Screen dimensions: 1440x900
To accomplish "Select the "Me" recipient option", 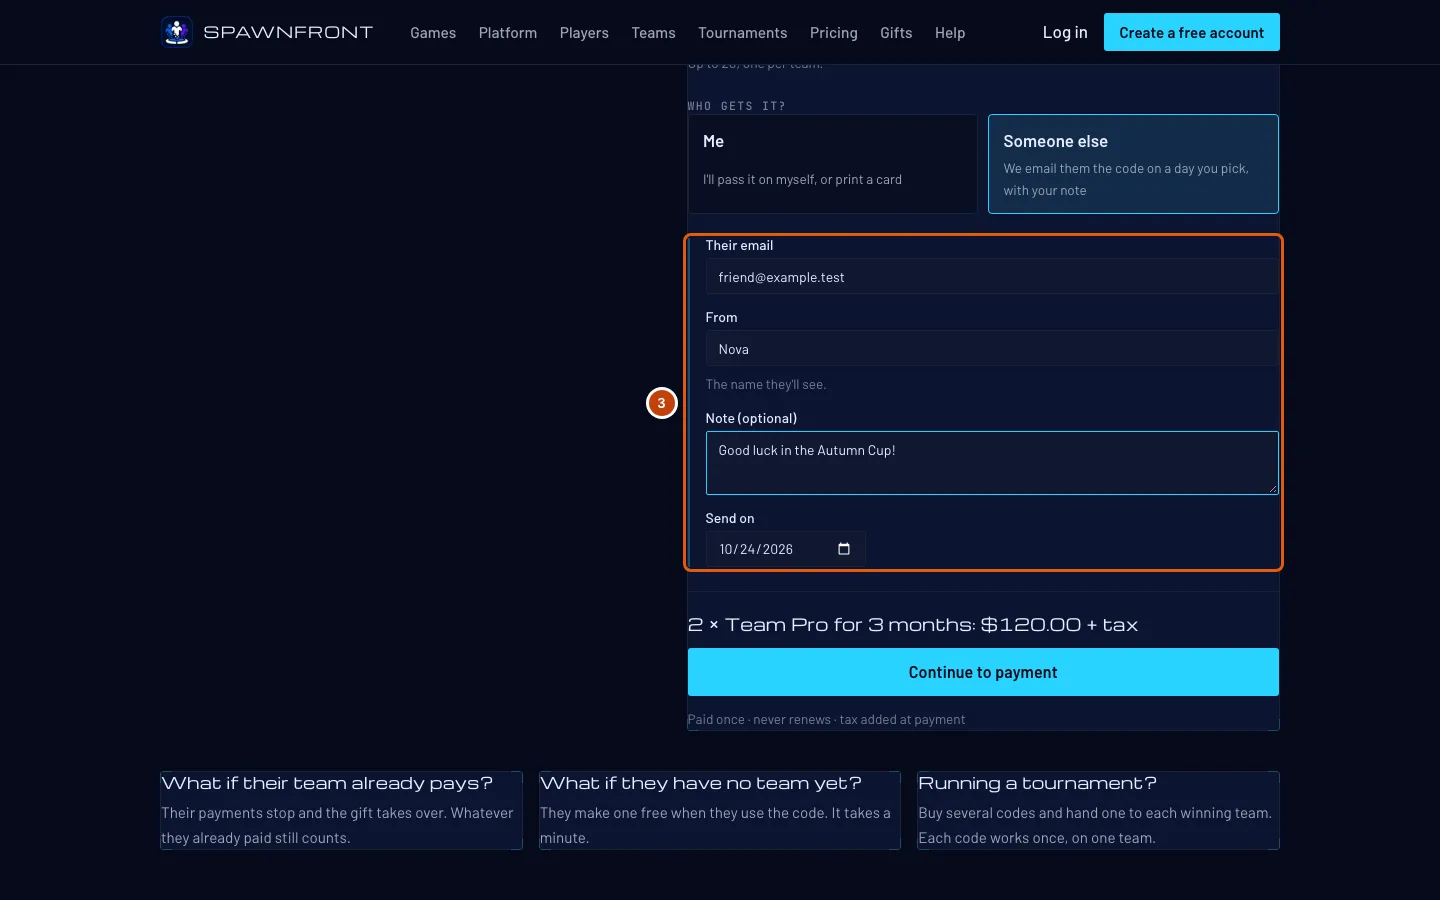I will [832, 164].
